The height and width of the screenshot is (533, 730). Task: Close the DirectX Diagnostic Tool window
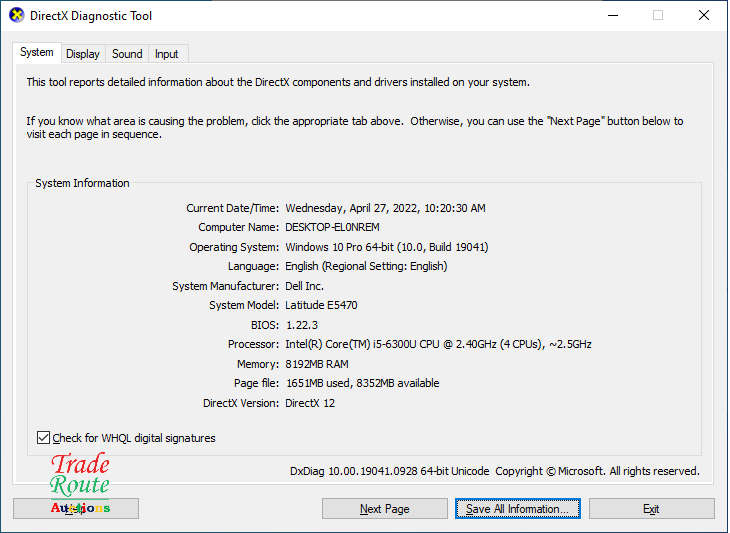(704, 15)
